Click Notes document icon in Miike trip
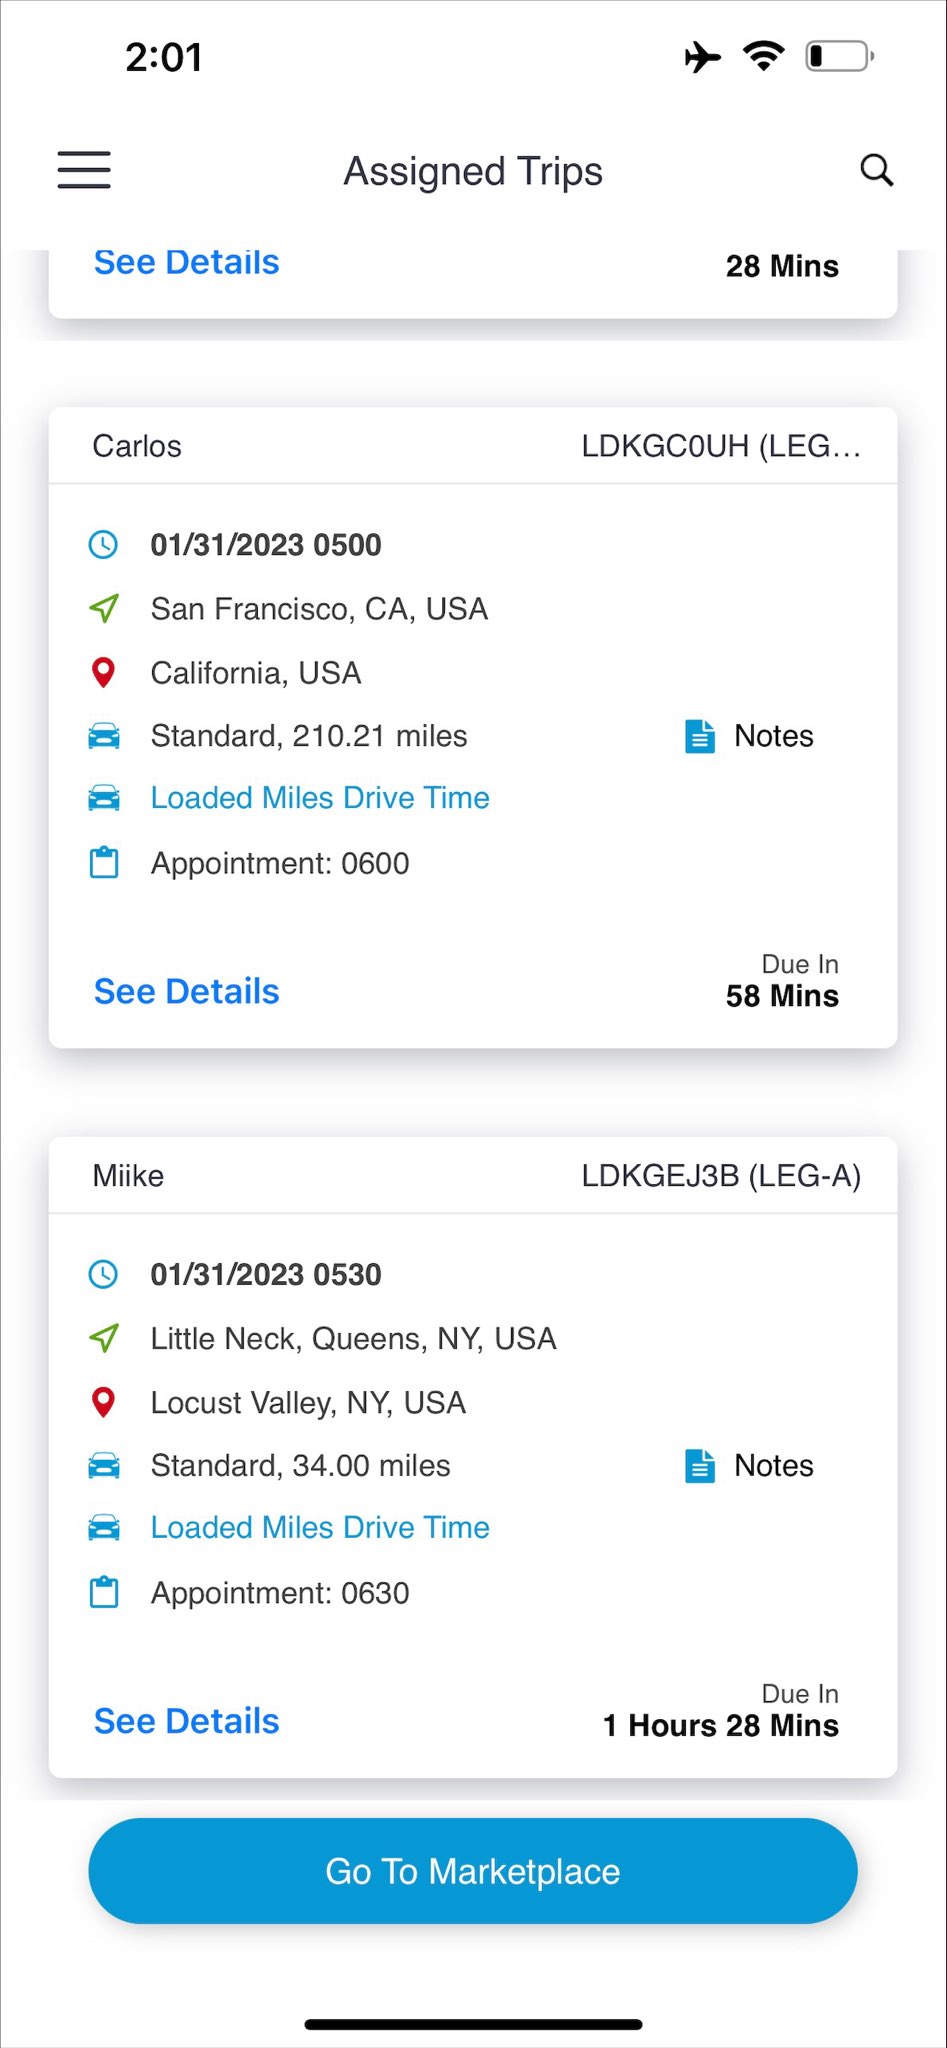 (x=700, y=1466)
